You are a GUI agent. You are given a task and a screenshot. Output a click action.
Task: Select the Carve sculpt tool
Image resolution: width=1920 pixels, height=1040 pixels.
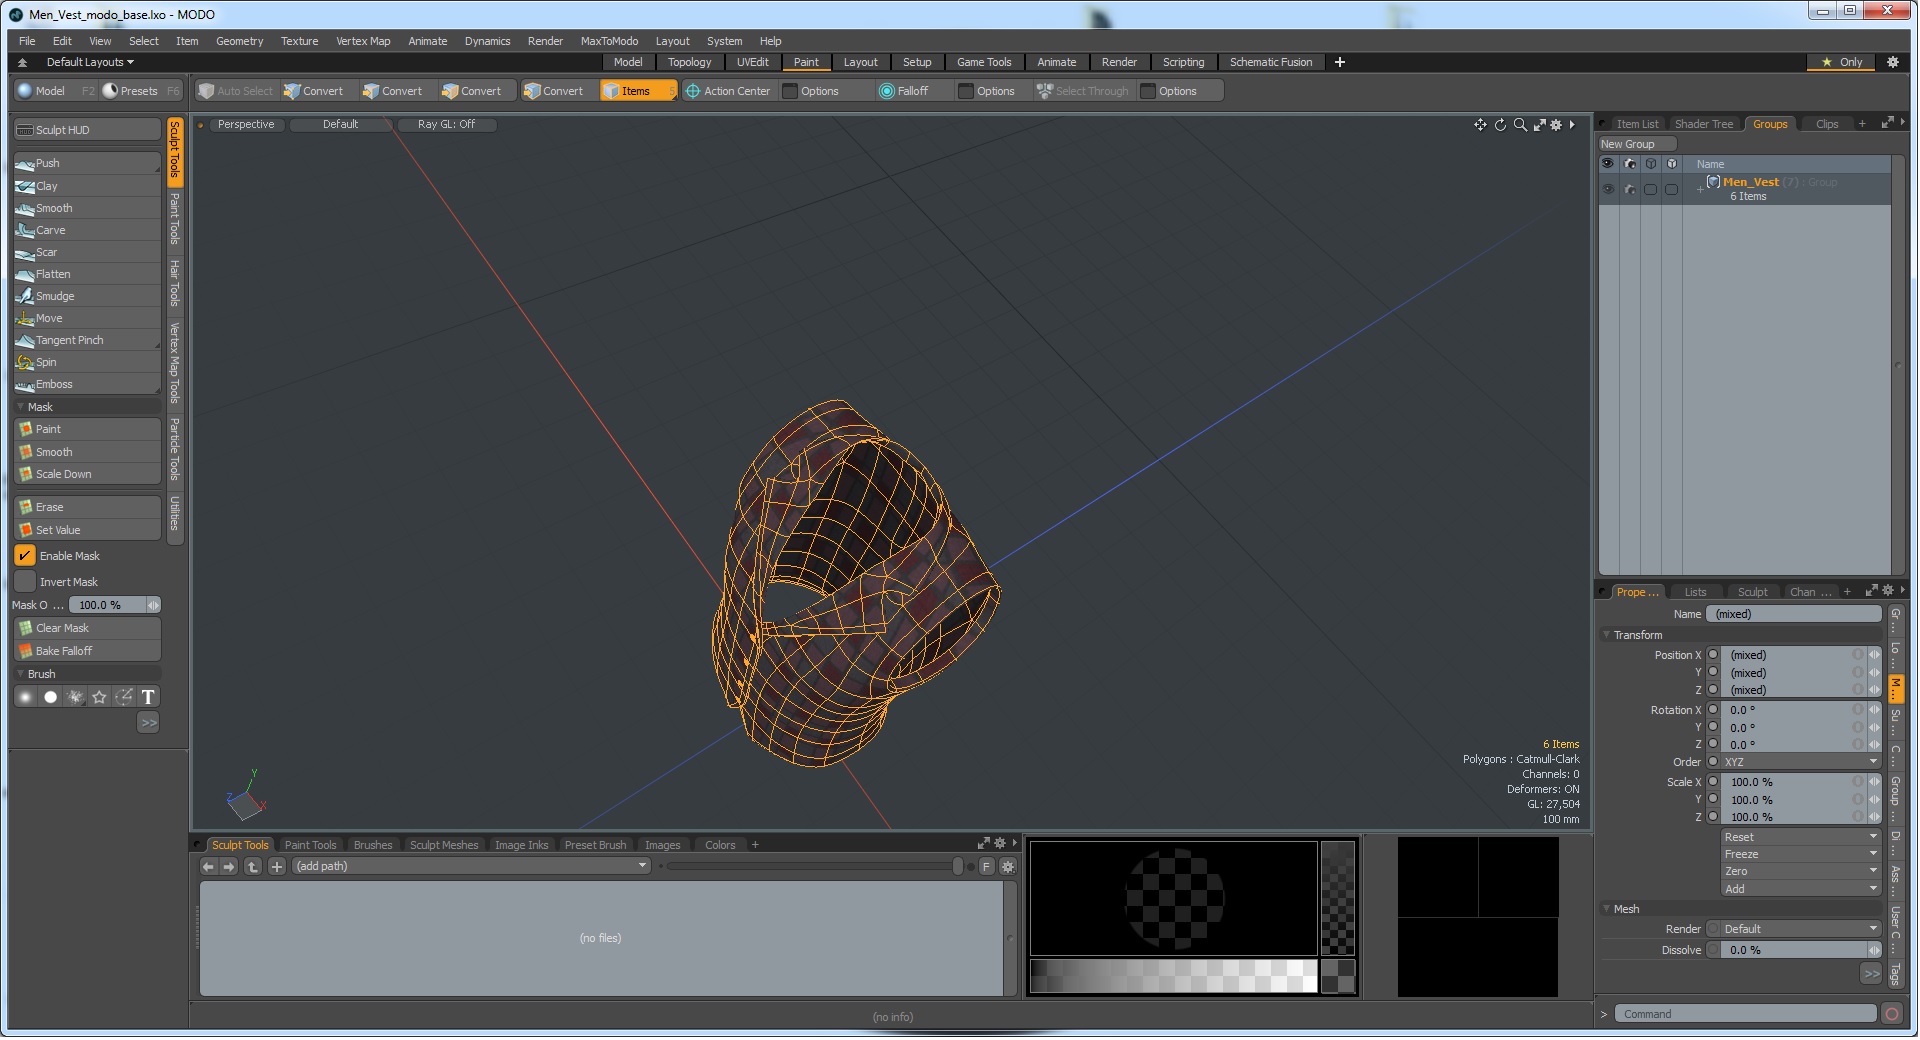(87, 230)
